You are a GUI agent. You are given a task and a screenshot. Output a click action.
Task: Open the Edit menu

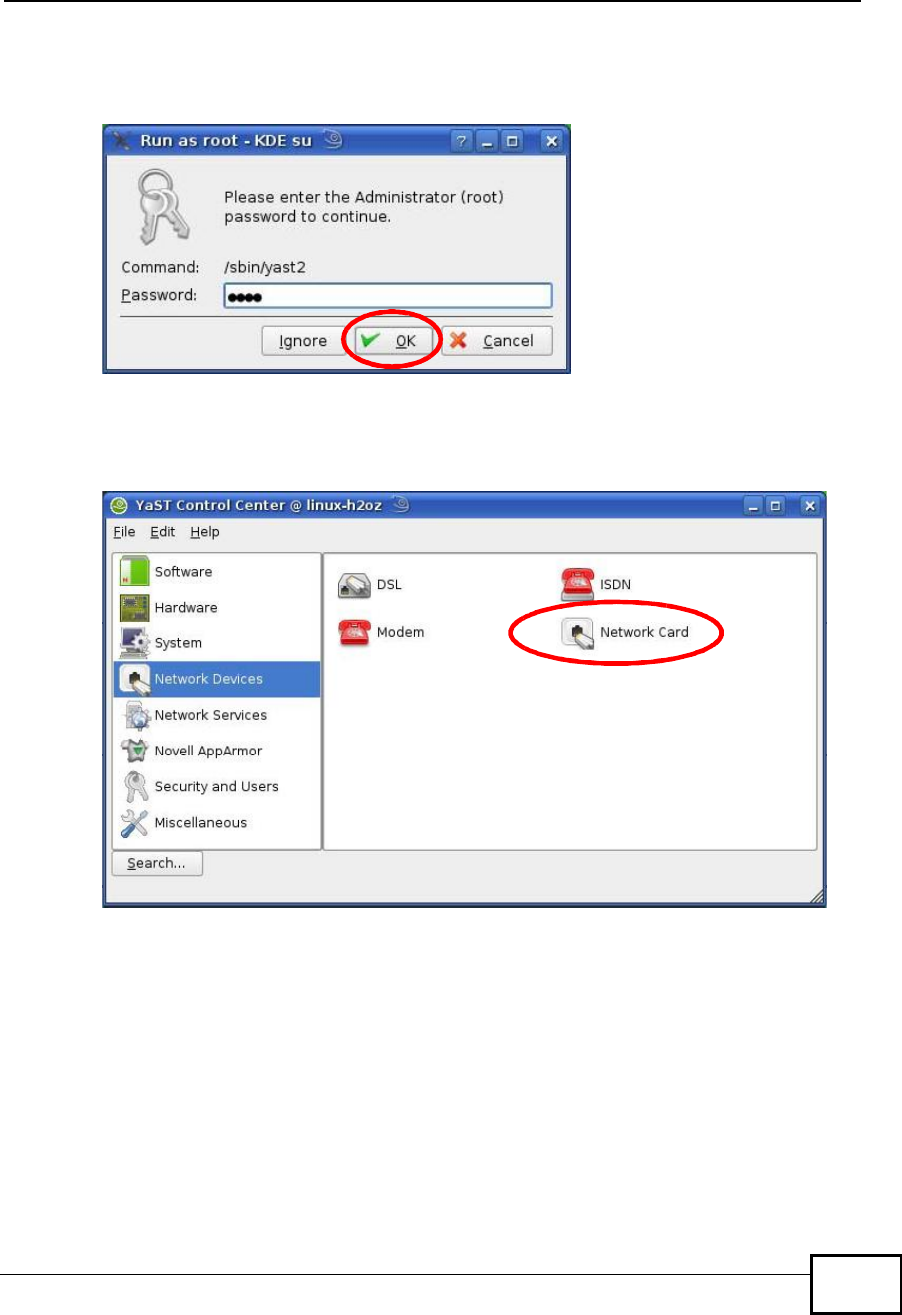pyautogui.click(x=163, y=532)
